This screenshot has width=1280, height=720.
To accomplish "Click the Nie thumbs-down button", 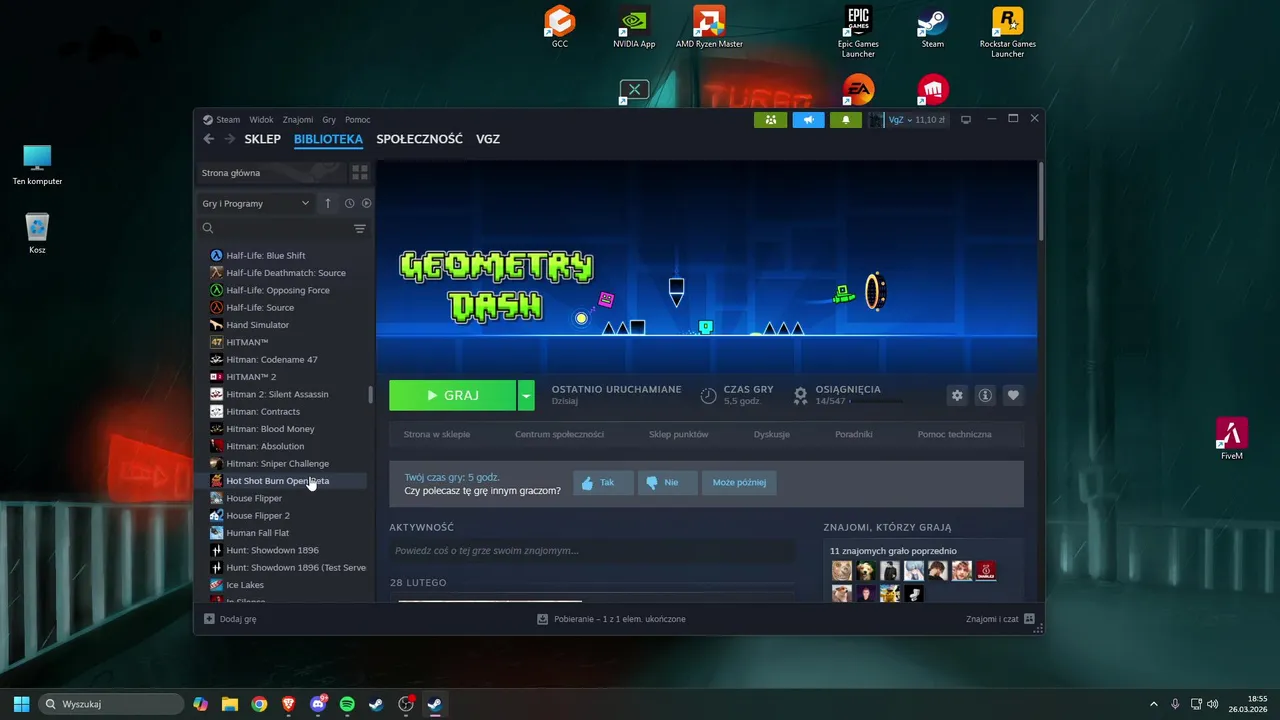I will (x=667, y=482).
